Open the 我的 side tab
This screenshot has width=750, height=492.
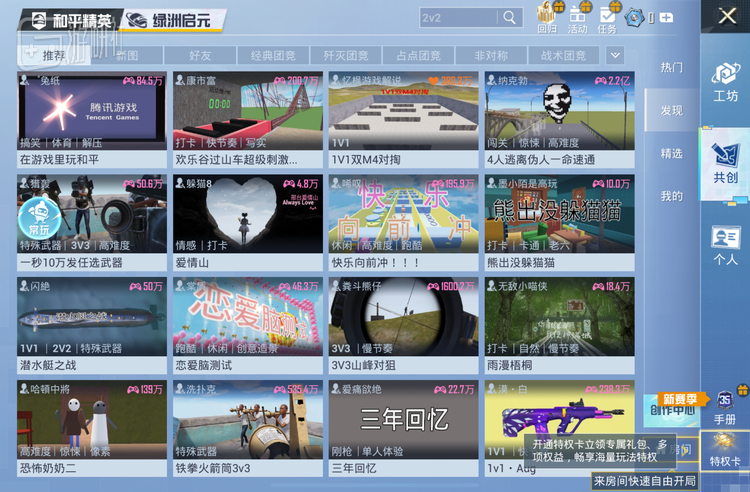pos(671,196)
